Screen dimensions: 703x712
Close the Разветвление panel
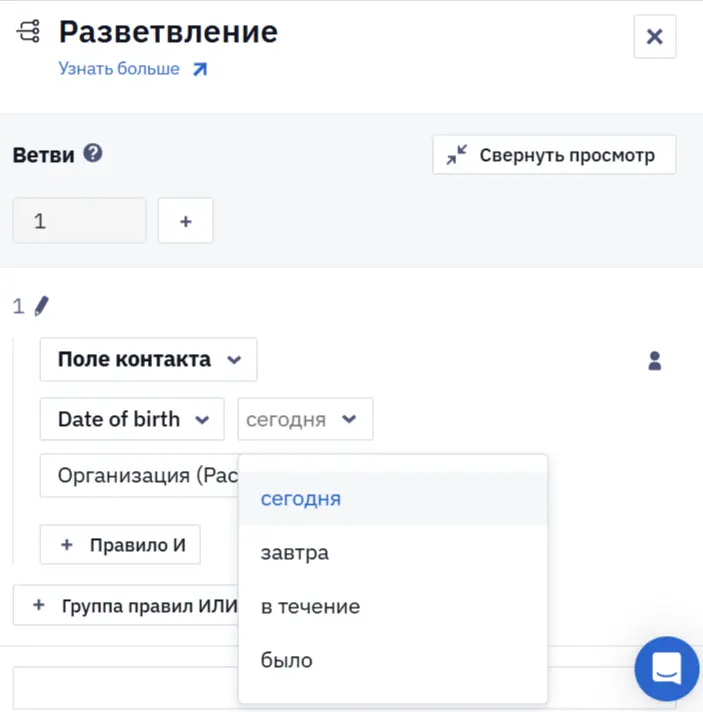655,36
